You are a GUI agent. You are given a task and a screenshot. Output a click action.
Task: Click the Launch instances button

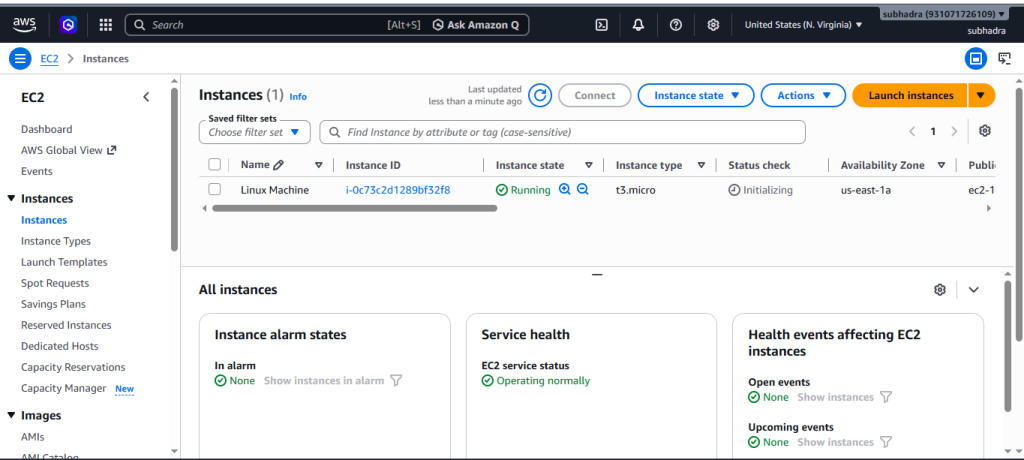click(x=910, y=95)
